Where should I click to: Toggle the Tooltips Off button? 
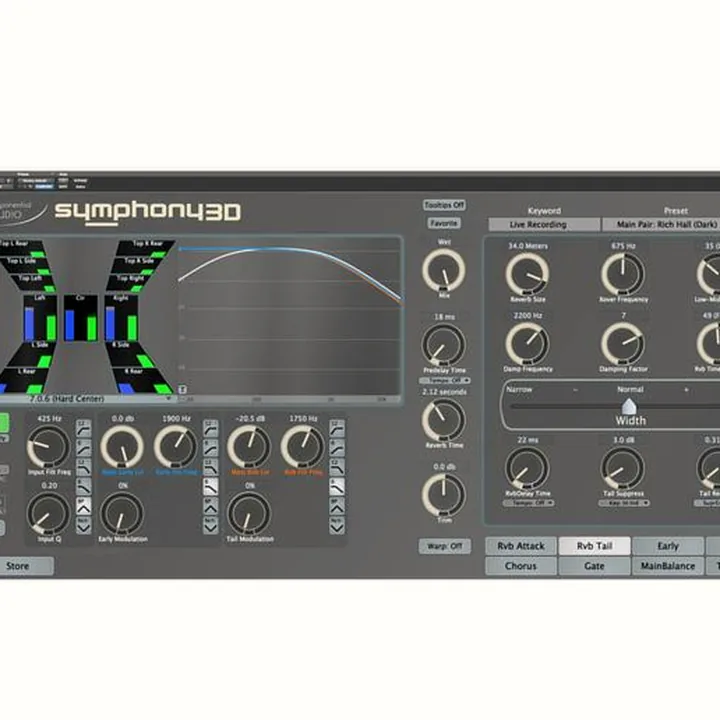[x=444, y=205]
